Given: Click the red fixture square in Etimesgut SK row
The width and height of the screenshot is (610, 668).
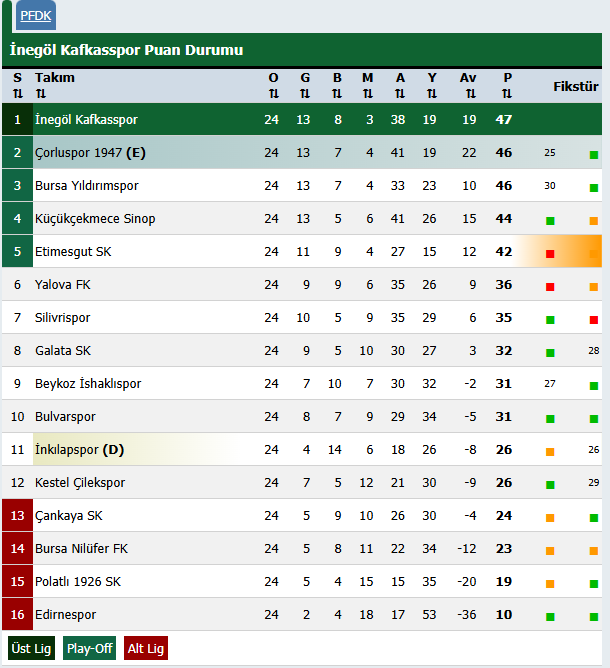Looking at the screenshot, I should (550, 254).
